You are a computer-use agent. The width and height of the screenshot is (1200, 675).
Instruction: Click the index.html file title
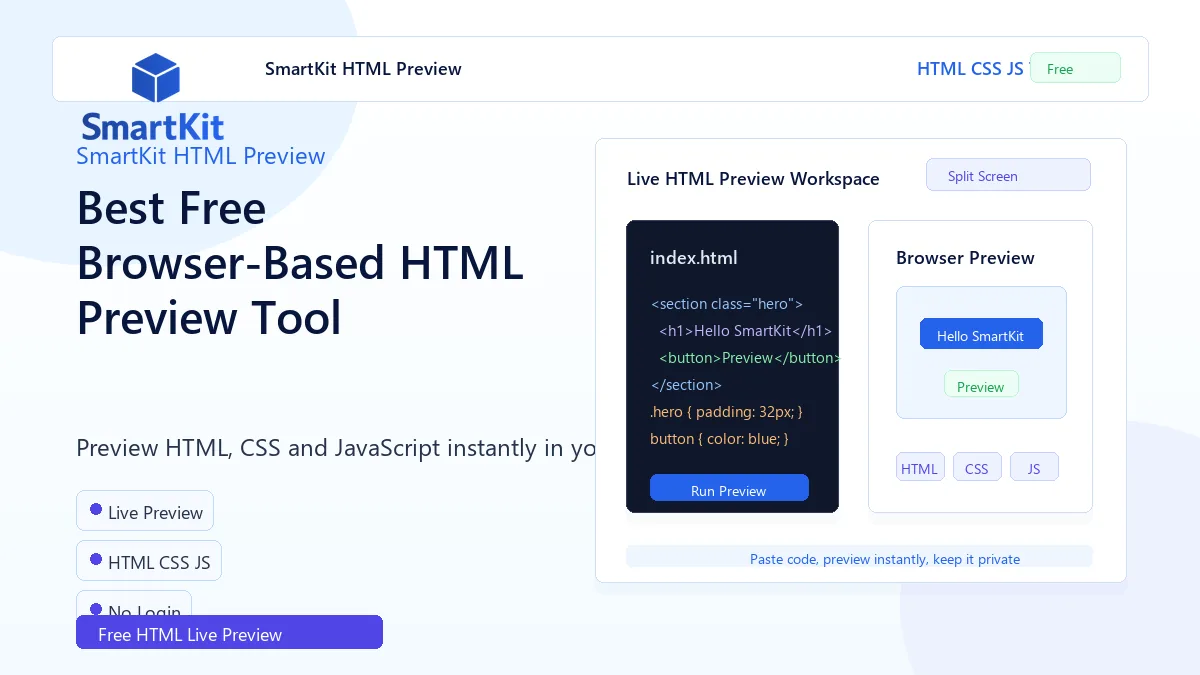(x=694, y=257)
